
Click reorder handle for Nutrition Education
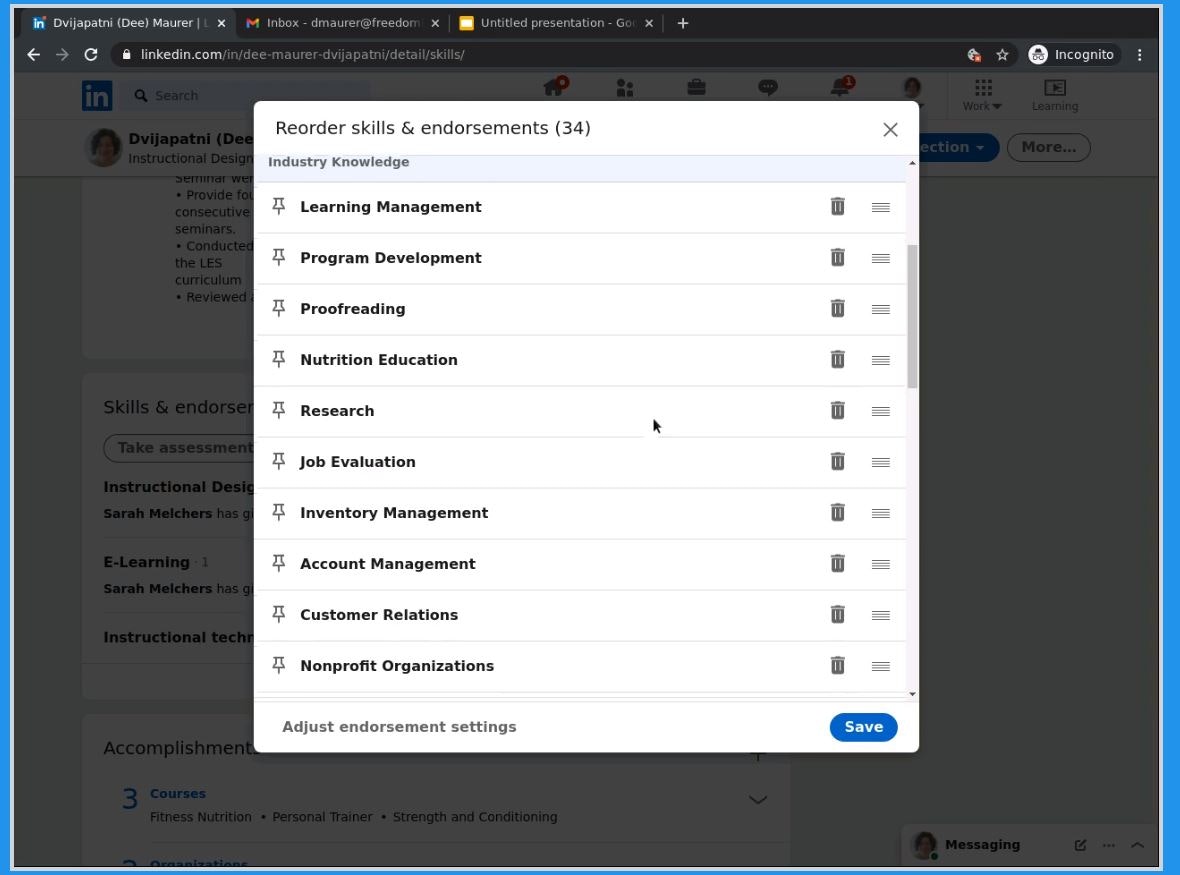pyautogui.click(x=880, y=360)
